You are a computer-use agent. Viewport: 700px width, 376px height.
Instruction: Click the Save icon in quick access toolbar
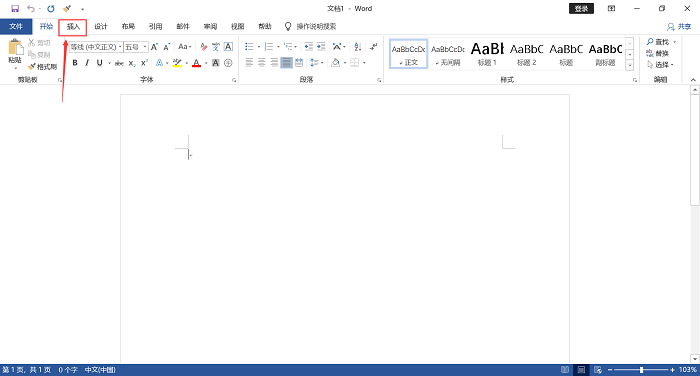tap(15, 8)
